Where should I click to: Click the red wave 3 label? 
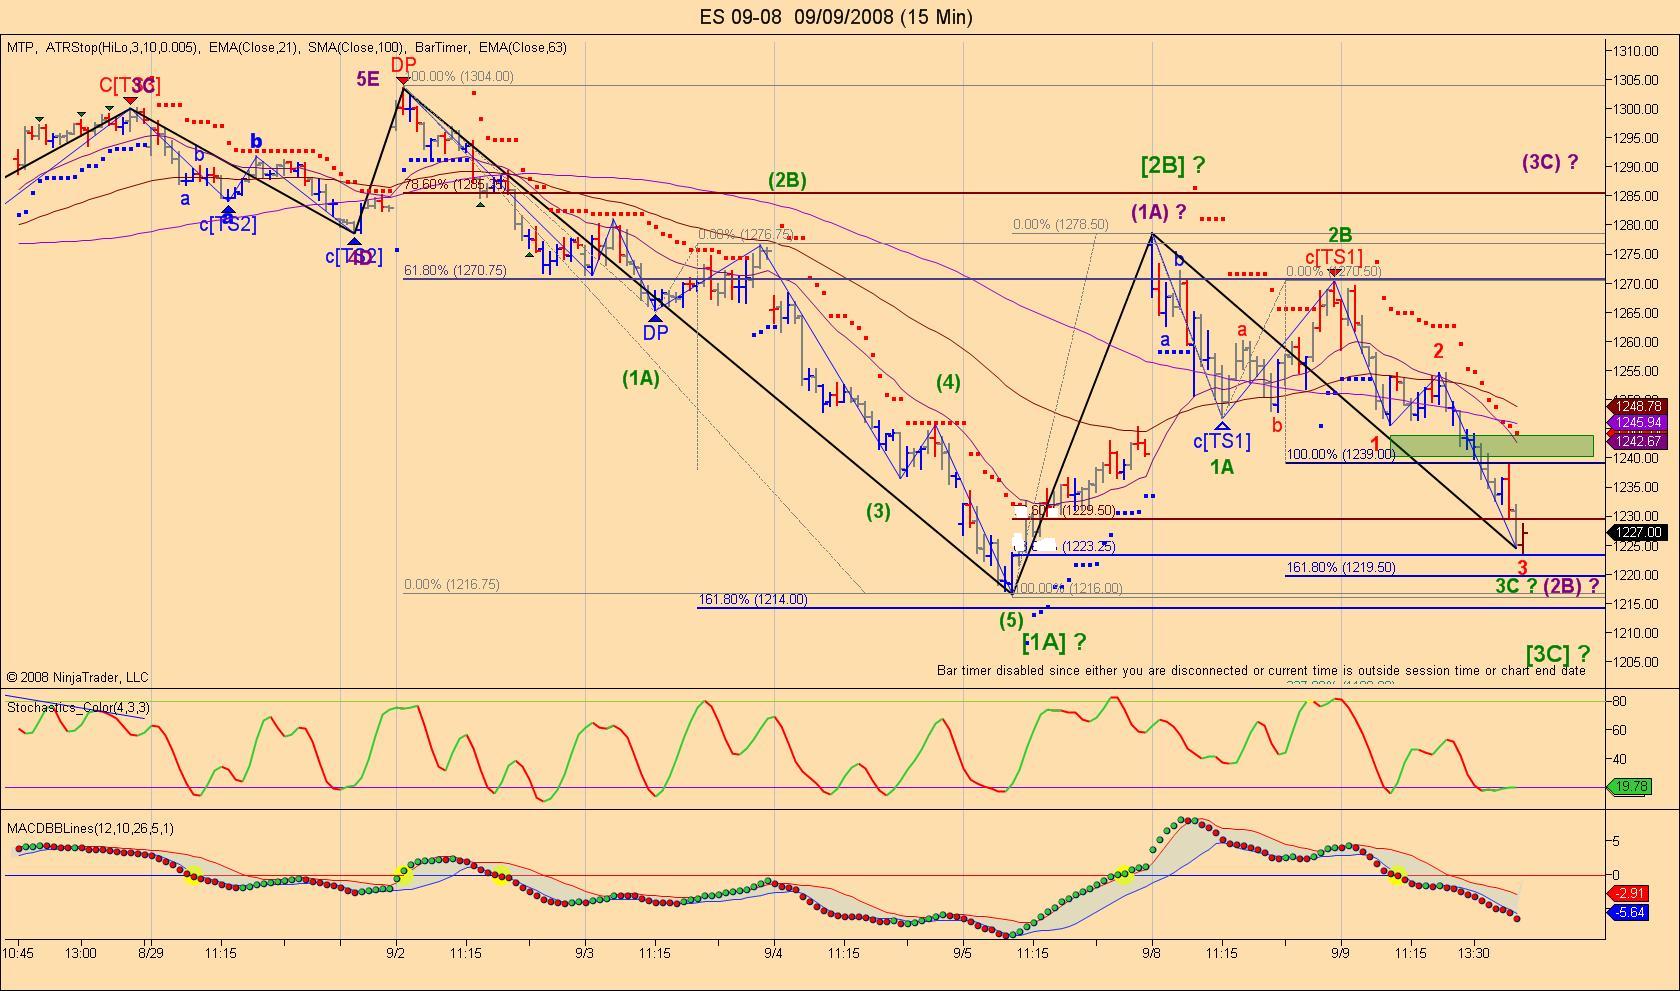1522,568
